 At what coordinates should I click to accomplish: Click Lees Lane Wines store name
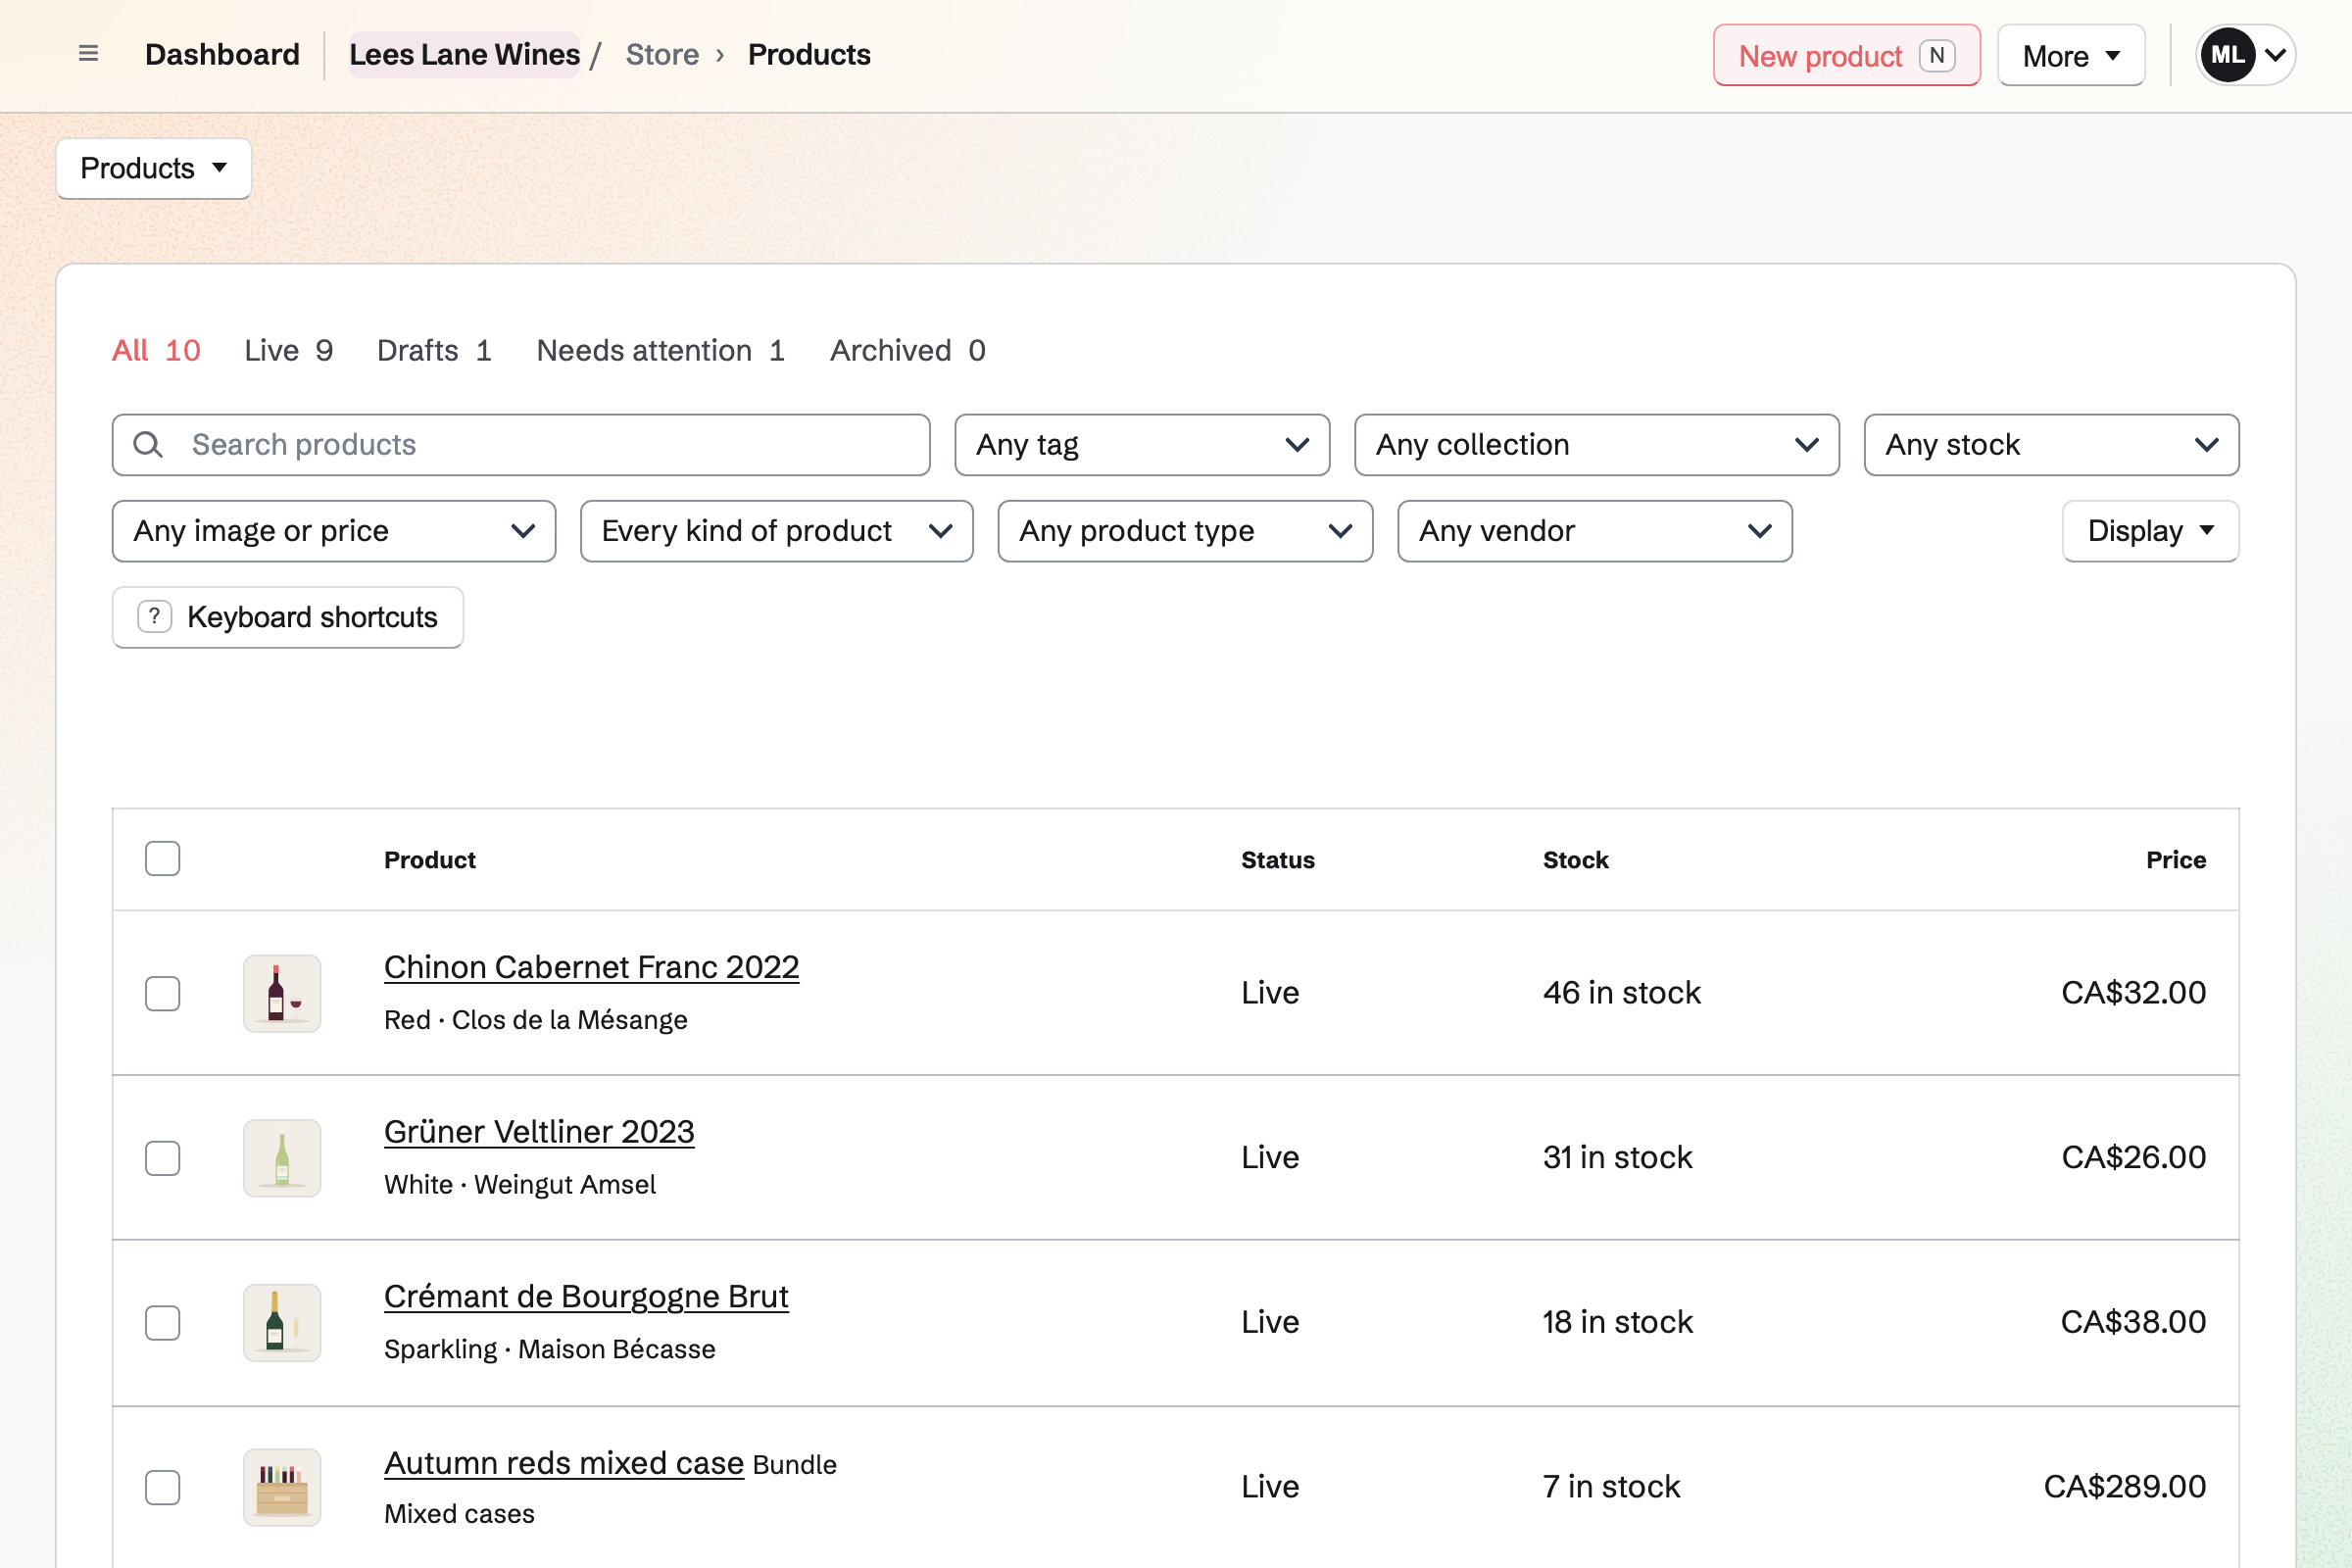464,54
